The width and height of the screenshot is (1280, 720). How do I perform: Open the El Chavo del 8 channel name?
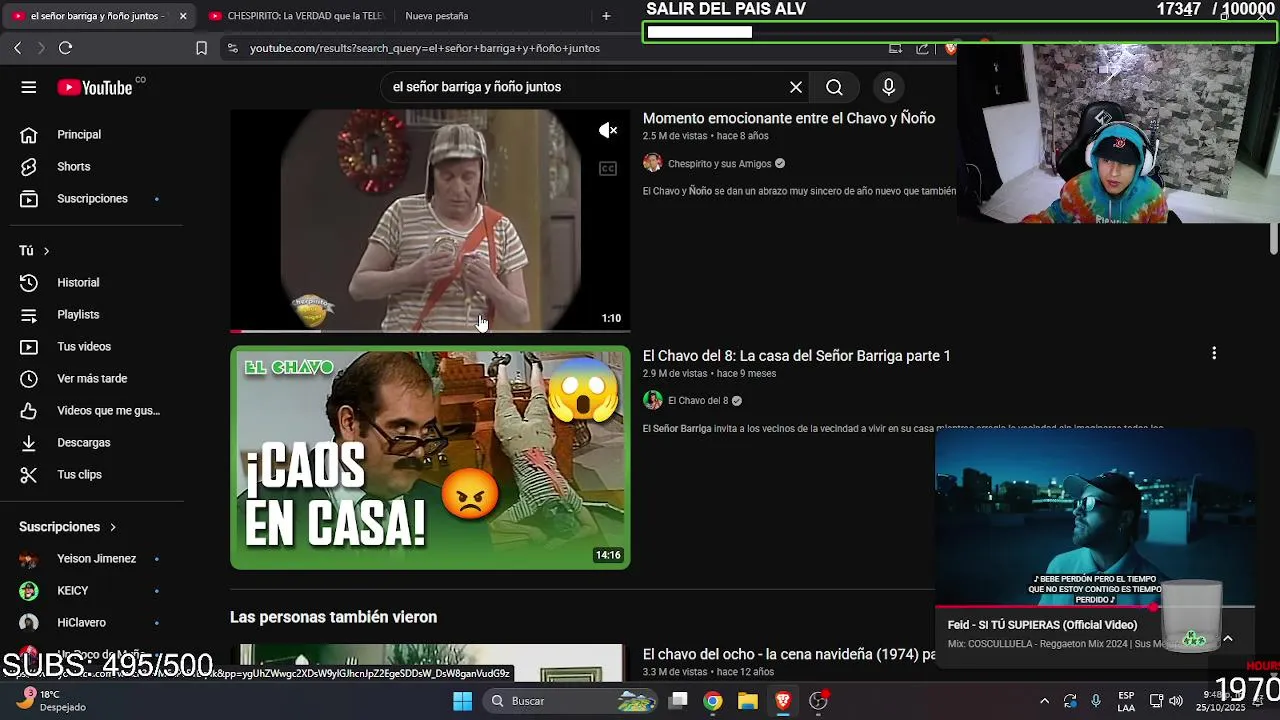(698, 401)
